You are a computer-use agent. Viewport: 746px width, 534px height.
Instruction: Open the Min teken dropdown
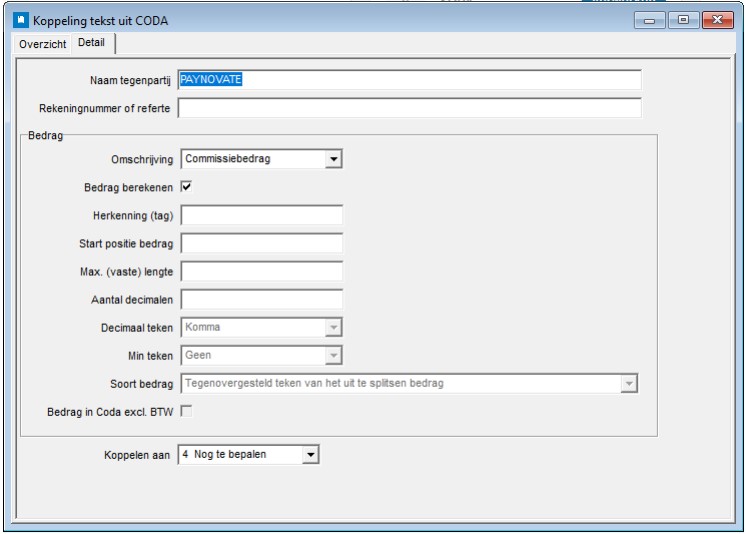click(334, 355)
